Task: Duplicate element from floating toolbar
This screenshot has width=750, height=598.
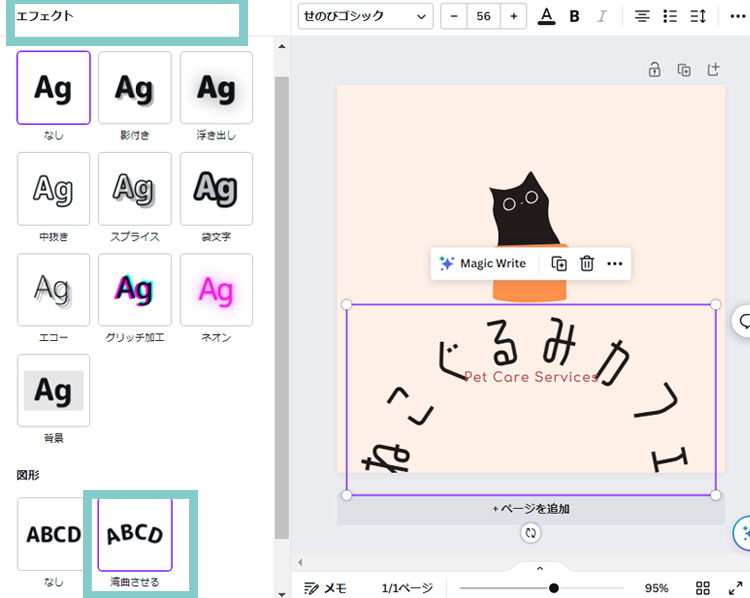Action: pyautogui.click(x=559, y=263)
